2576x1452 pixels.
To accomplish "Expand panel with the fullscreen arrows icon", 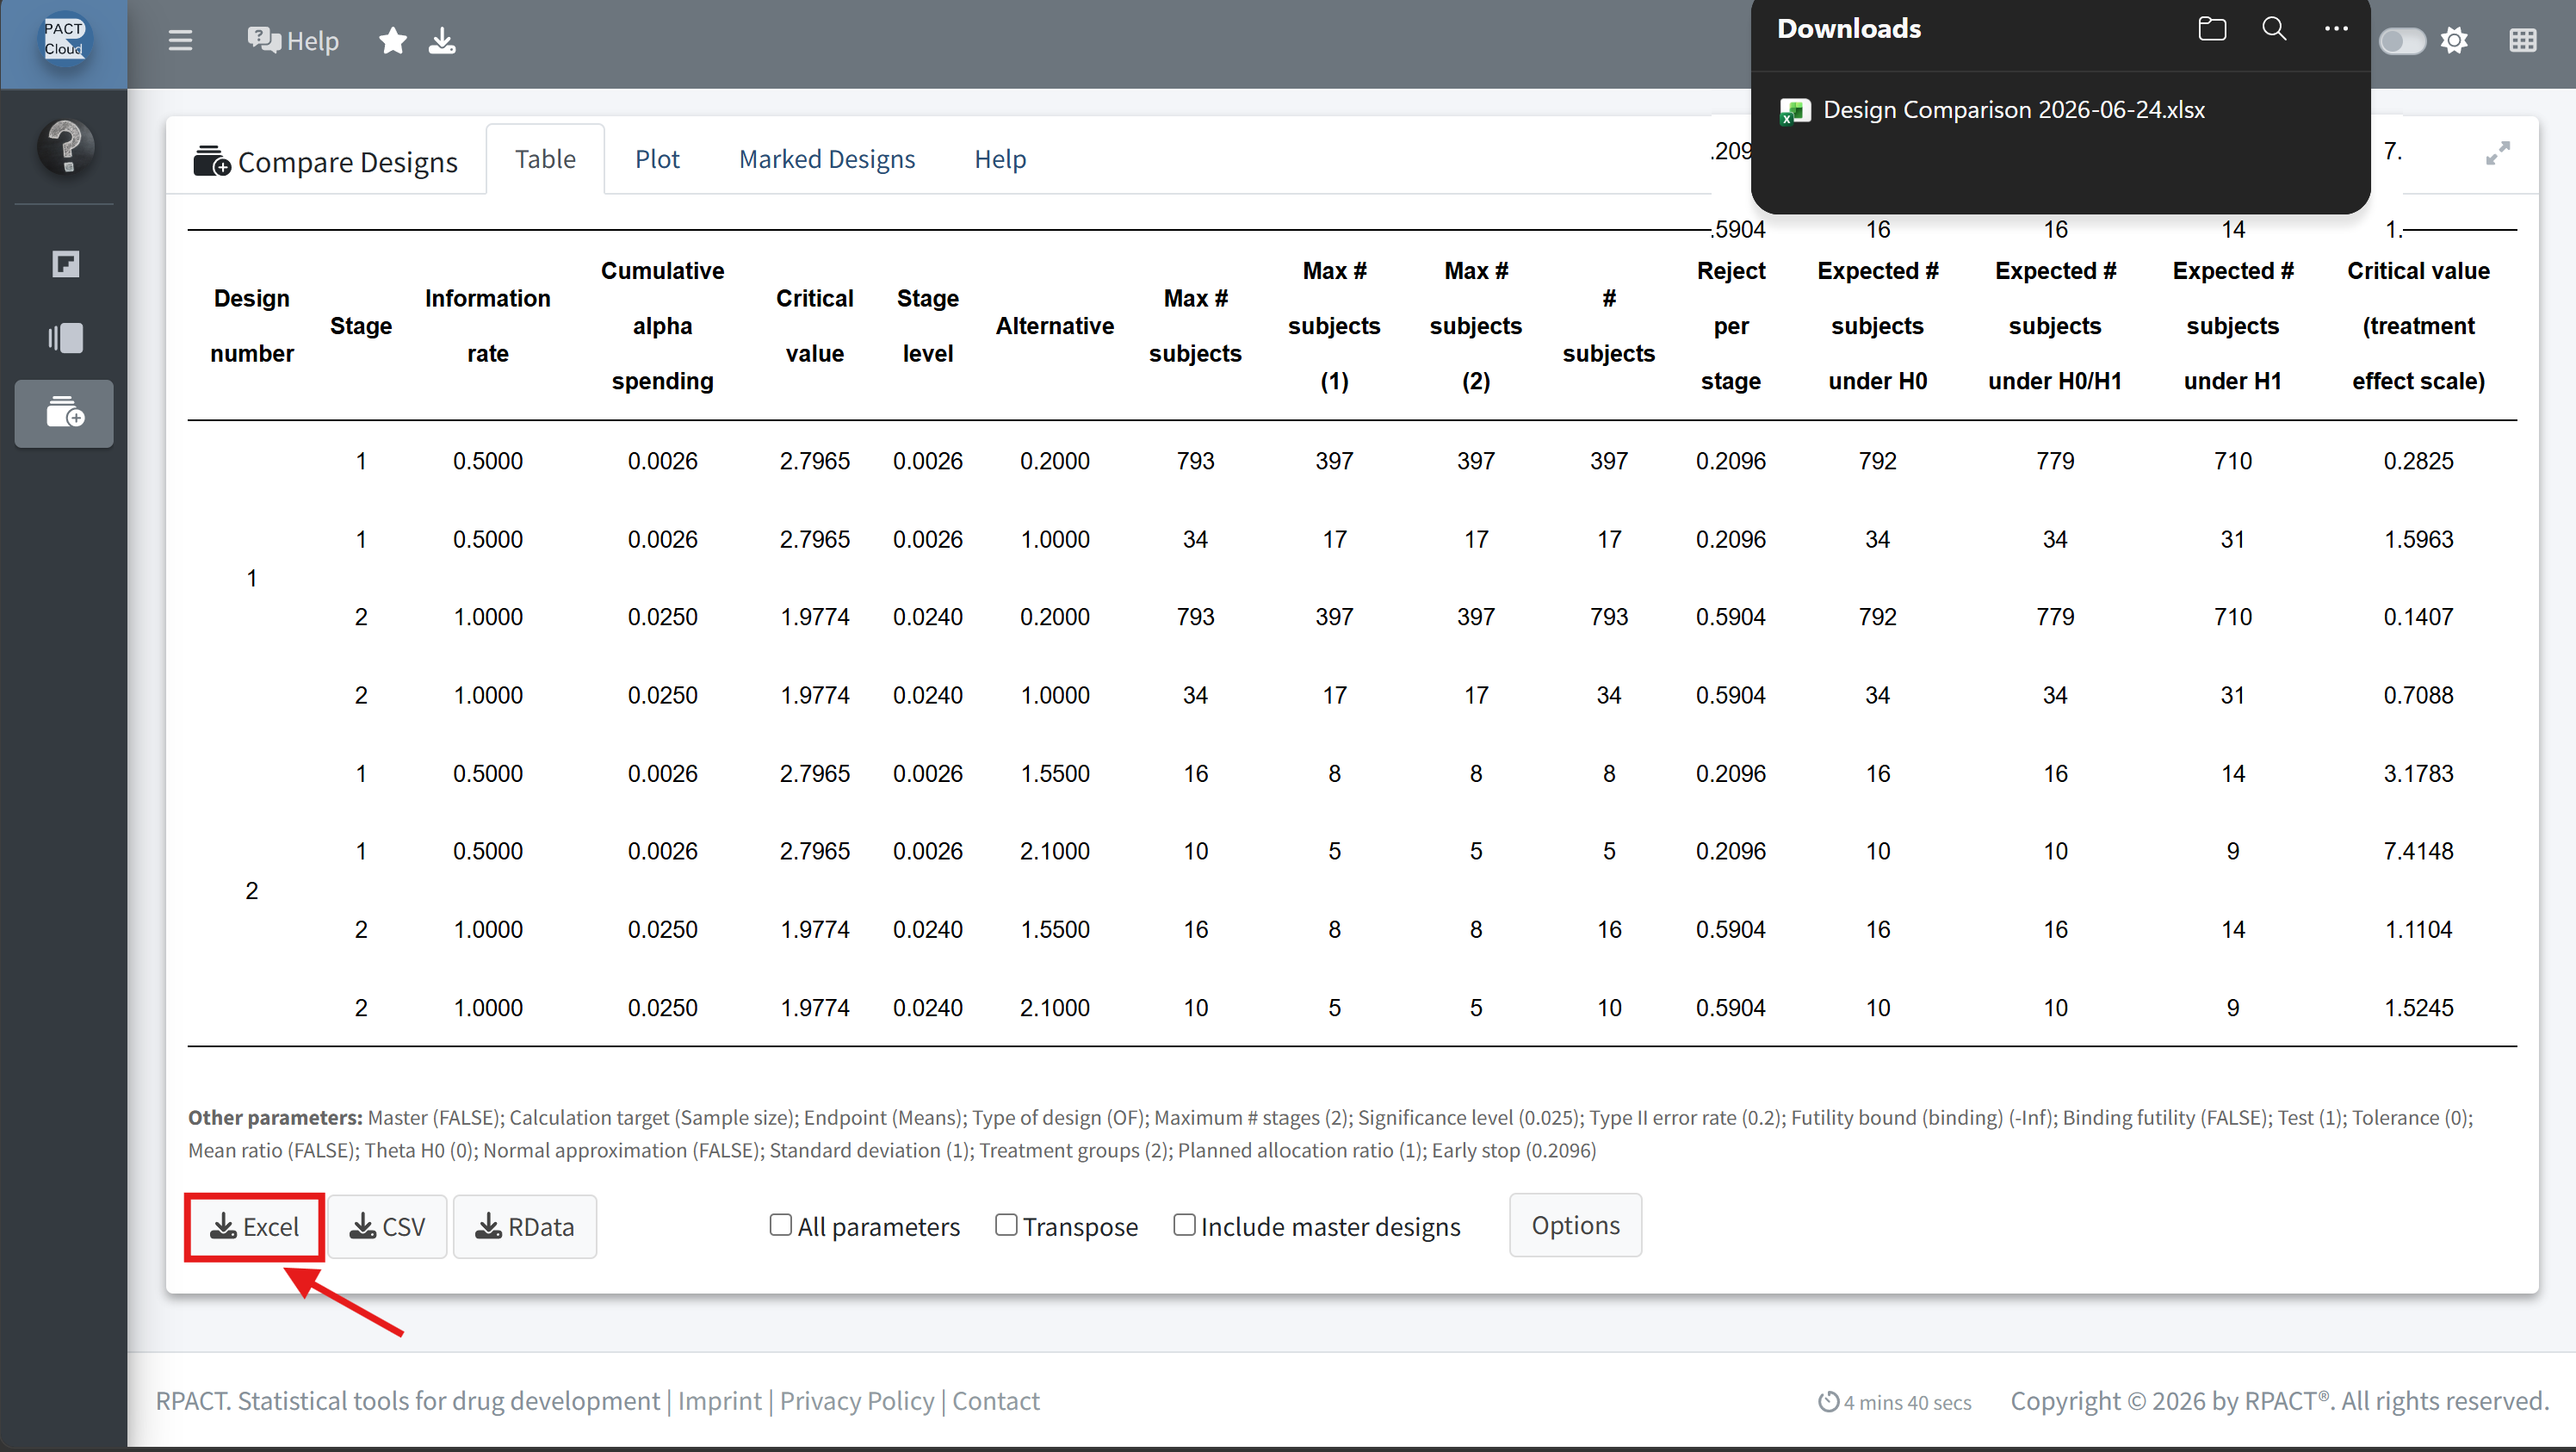I will click(x=2498, y=153).
